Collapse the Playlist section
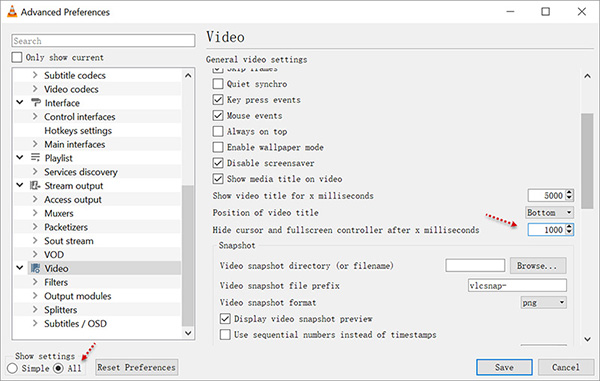The image size is (600, 381). tap(20, 158)
